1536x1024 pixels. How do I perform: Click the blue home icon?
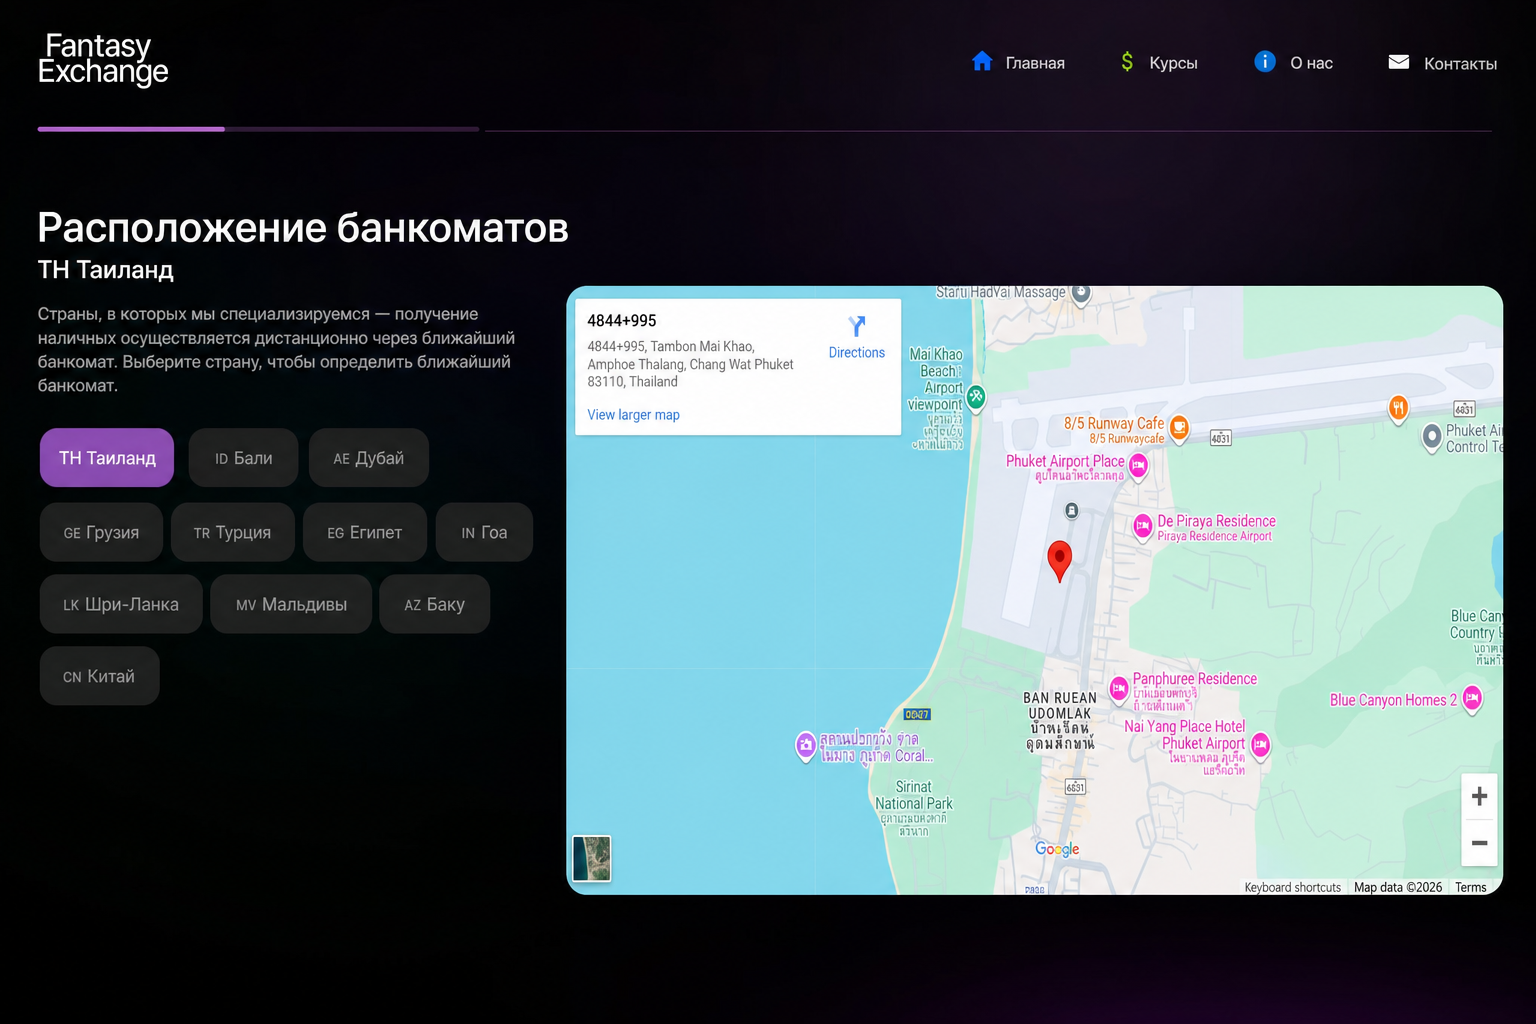(982, 62)
